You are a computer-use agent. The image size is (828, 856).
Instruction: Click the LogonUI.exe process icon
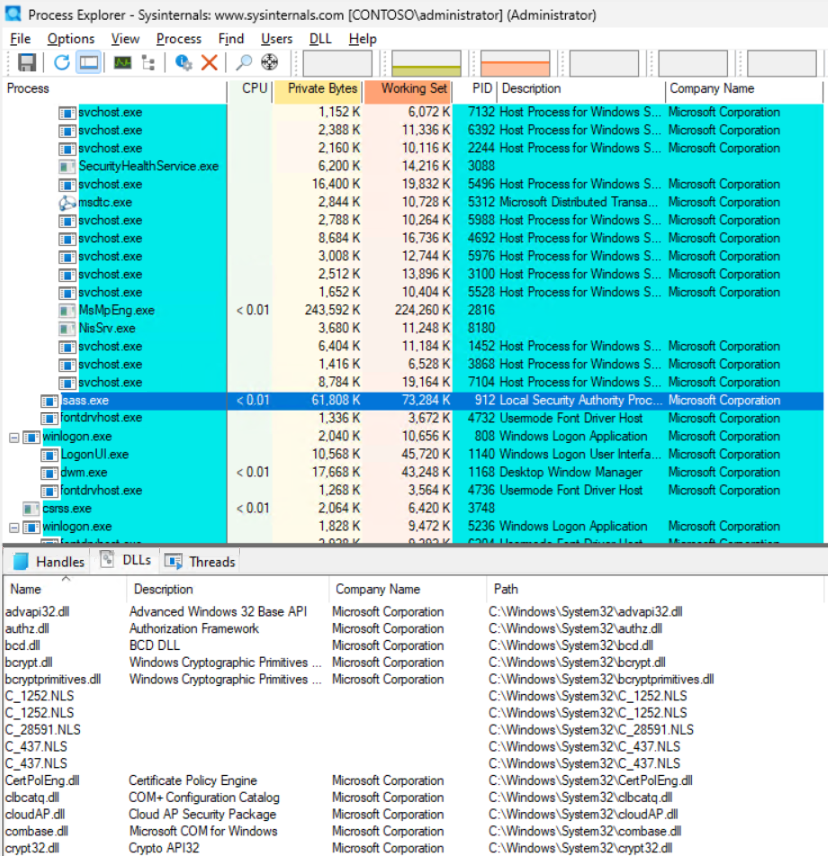49,455
